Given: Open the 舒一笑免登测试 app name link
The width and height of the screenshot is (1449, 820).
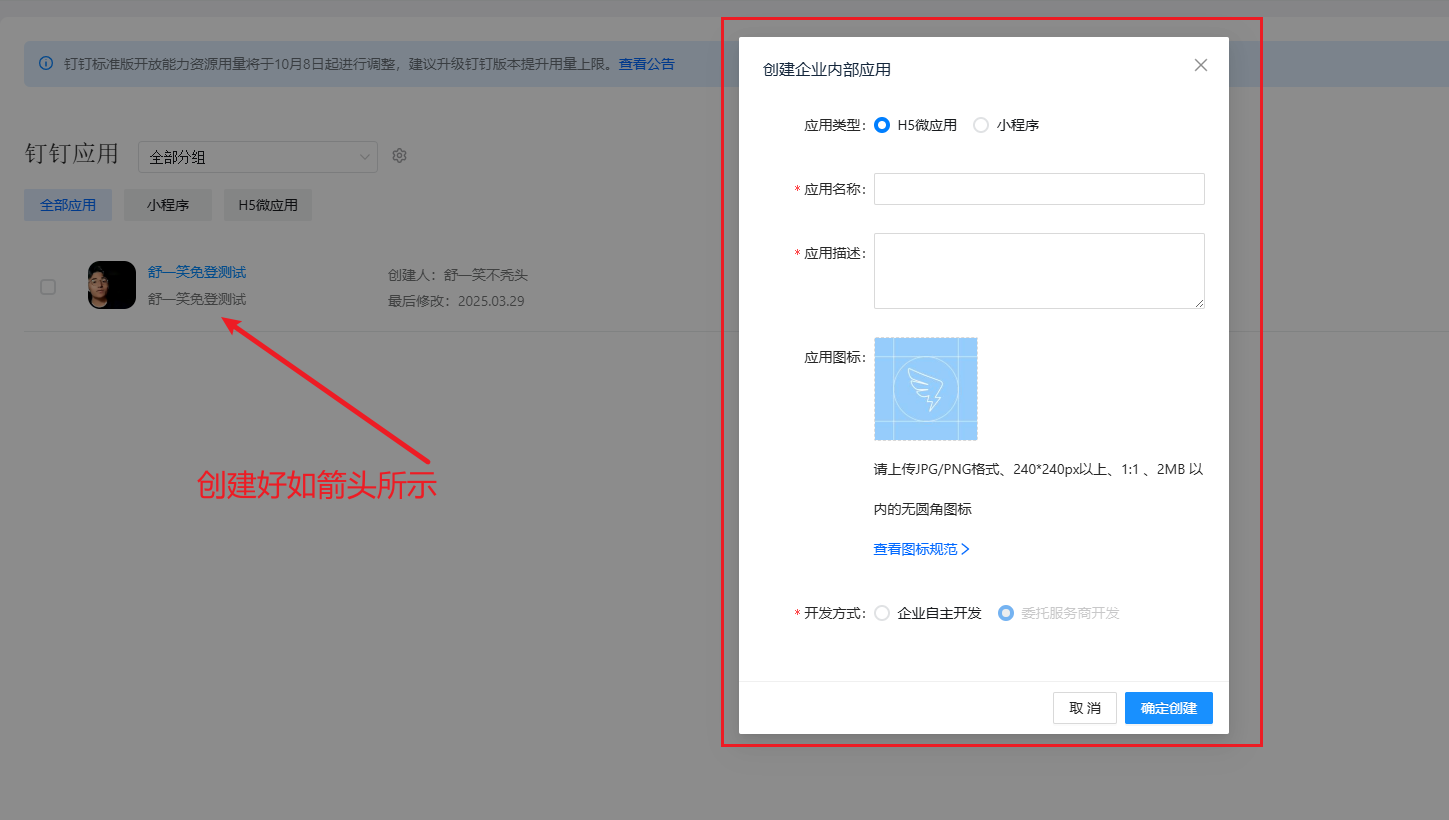Looking at the screenshot, I should (x=197, y=272).
